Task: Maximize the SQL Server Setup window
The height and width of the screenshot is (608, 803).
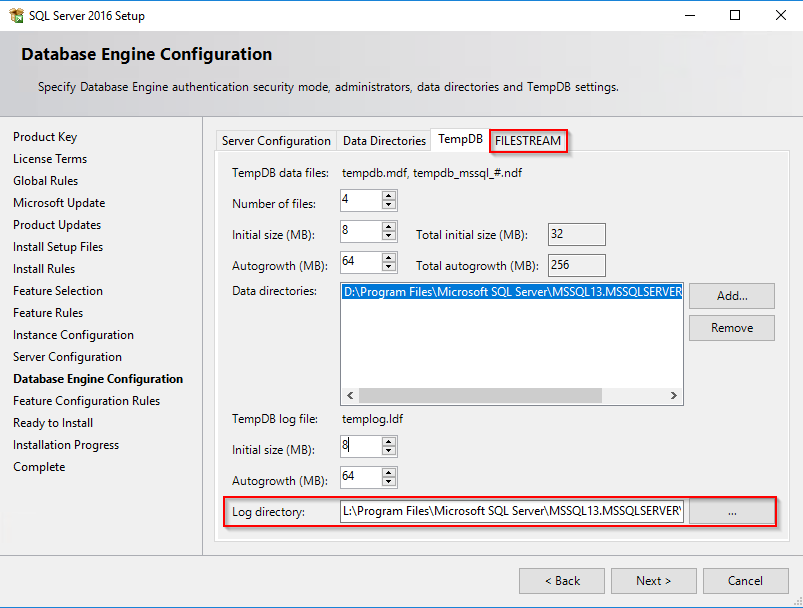Action: click(735, 15)
